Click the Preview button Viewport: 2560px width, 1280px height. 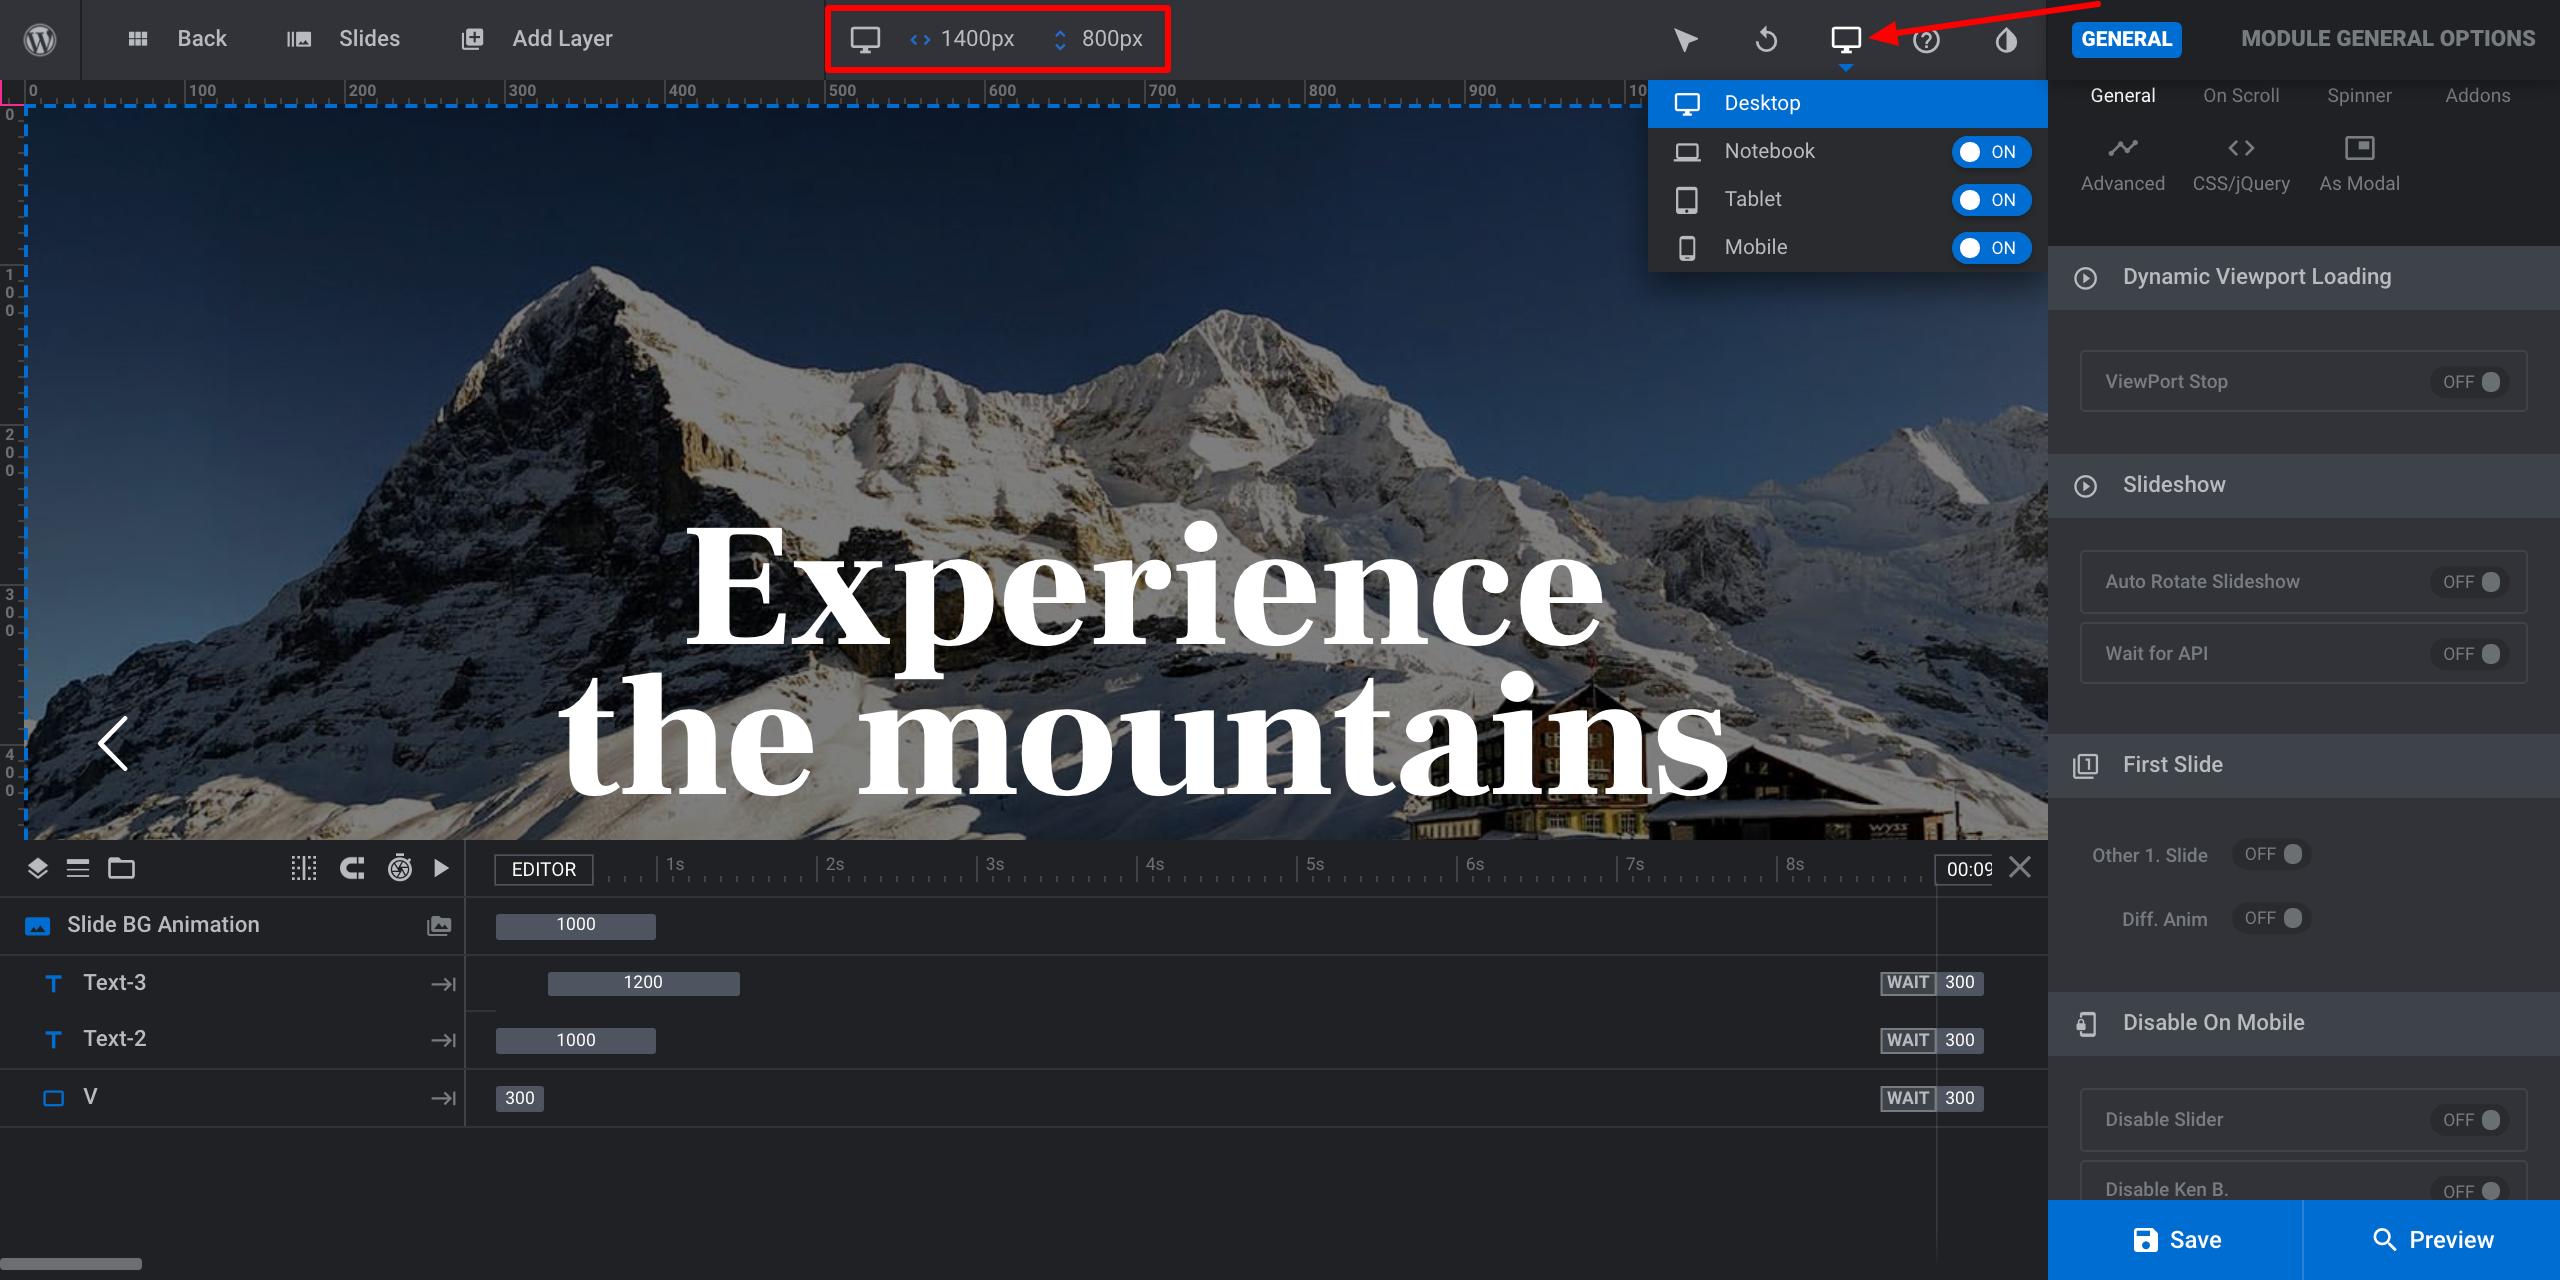coord(2432,1240)
